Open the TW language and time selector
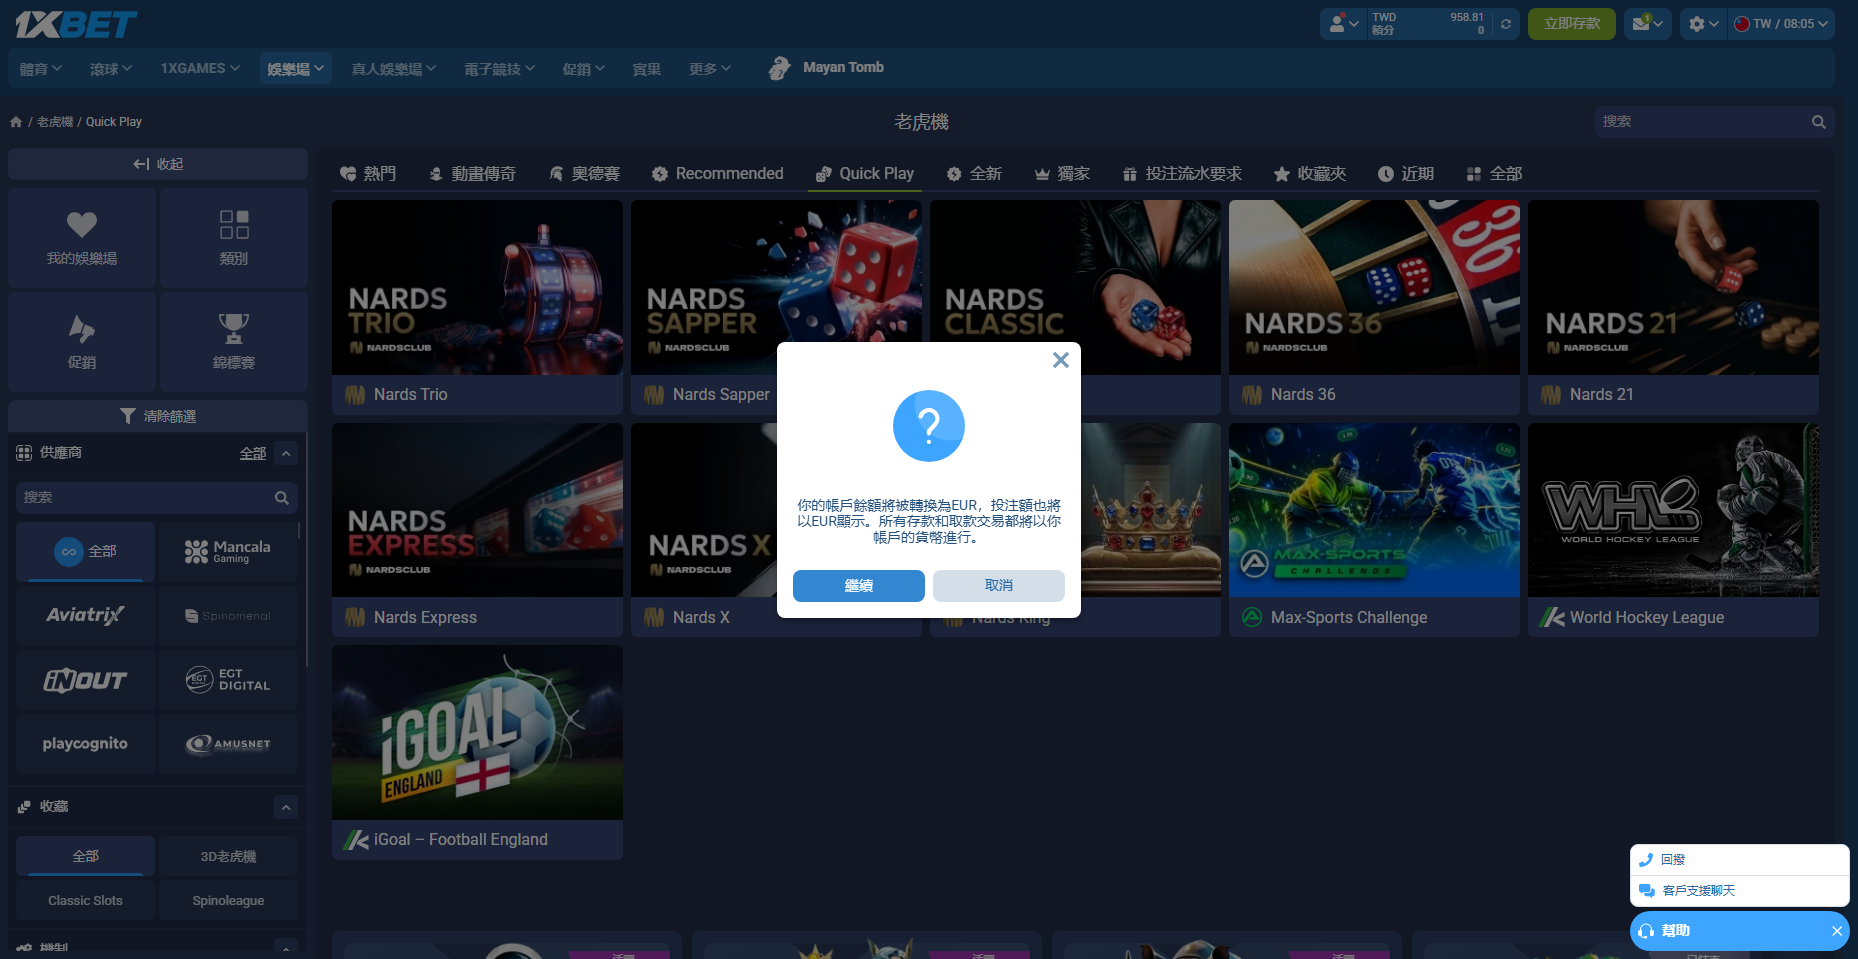1858x959 pixels. point(1781,24)
